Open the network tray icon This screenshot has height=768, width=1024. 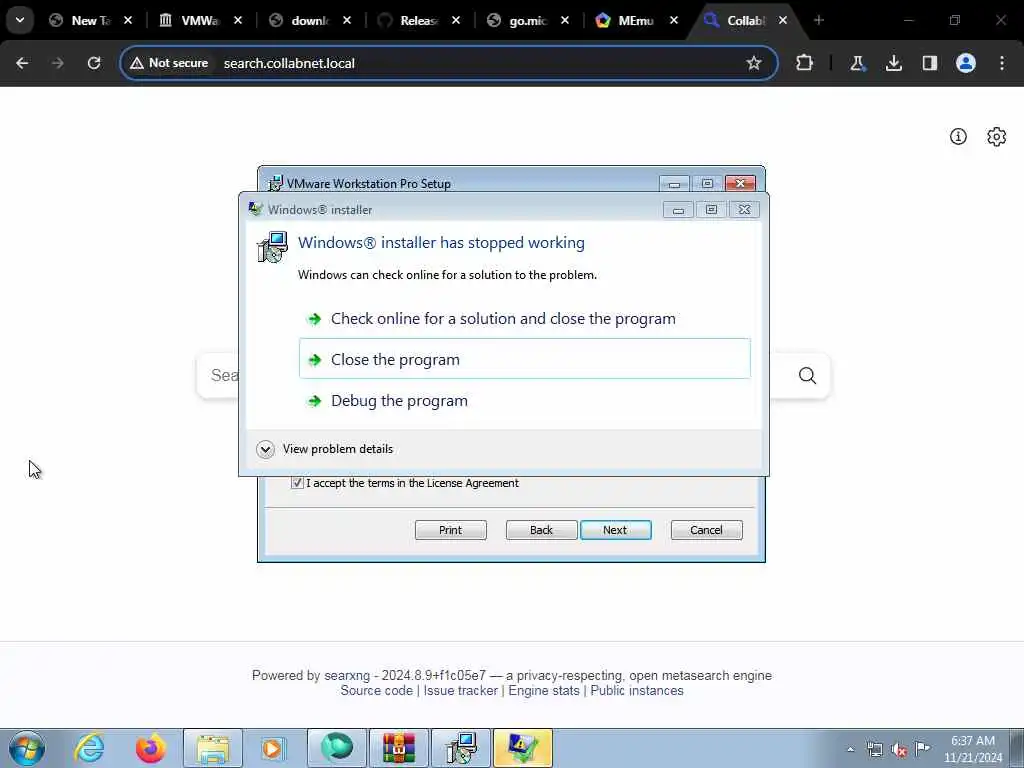tap(874, 750)
